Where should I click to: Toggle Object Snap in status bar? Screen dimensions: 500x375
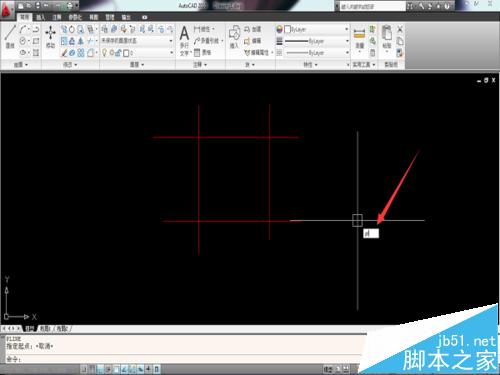coord(116,369)
